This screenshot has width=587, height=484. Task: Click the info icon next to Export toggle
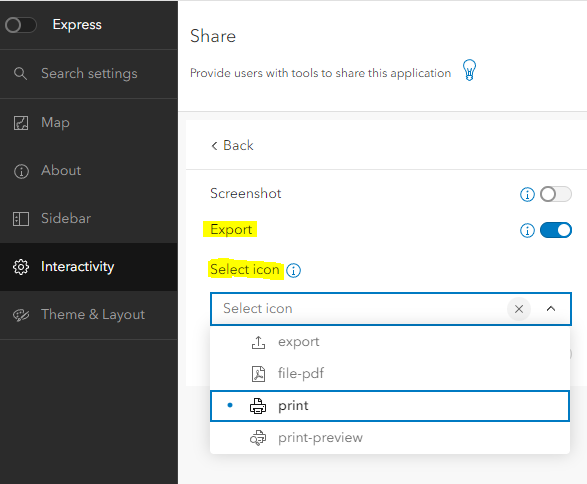pyautogui.click(x=527, y=230)
